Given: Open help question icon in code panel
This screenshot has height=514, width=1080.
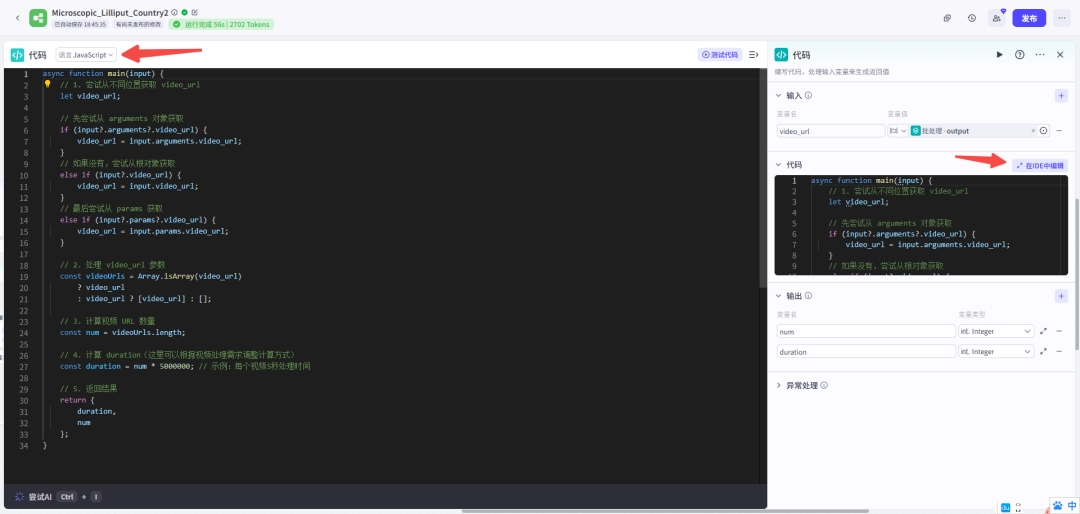Looking at the screenshot, I should (1019, 54).
